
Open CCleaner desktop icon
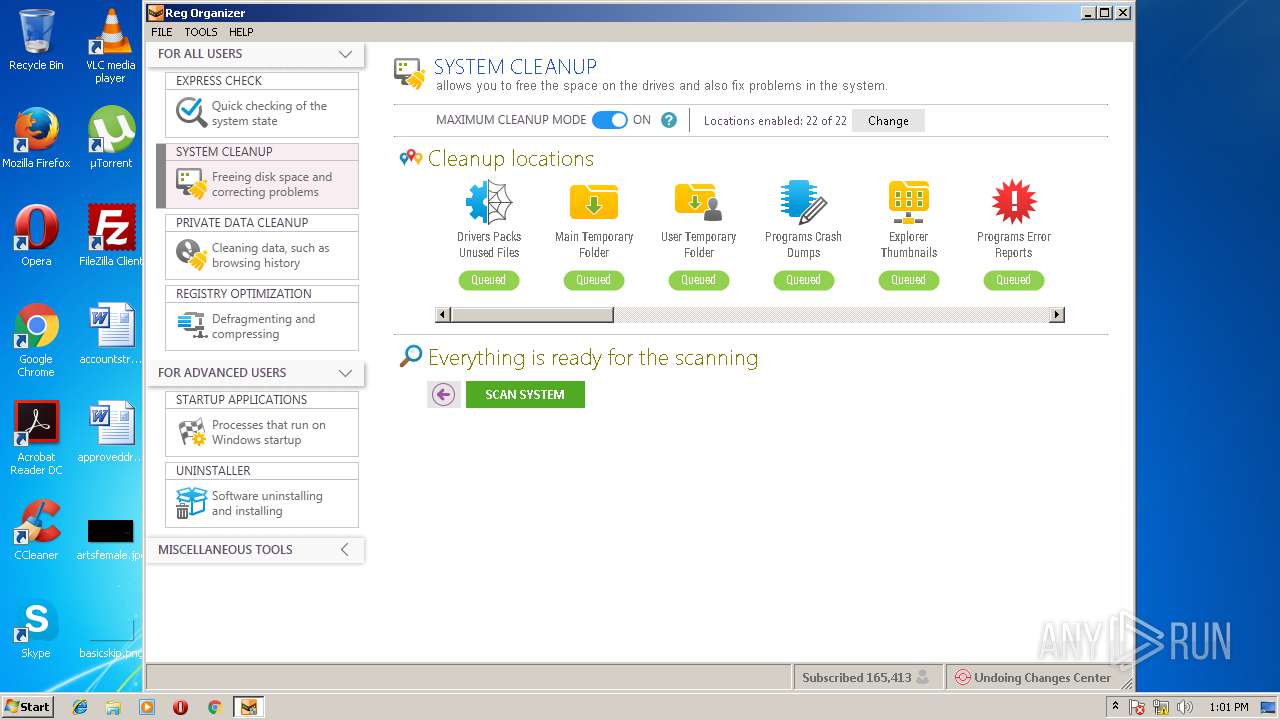(x=36, y=530)
